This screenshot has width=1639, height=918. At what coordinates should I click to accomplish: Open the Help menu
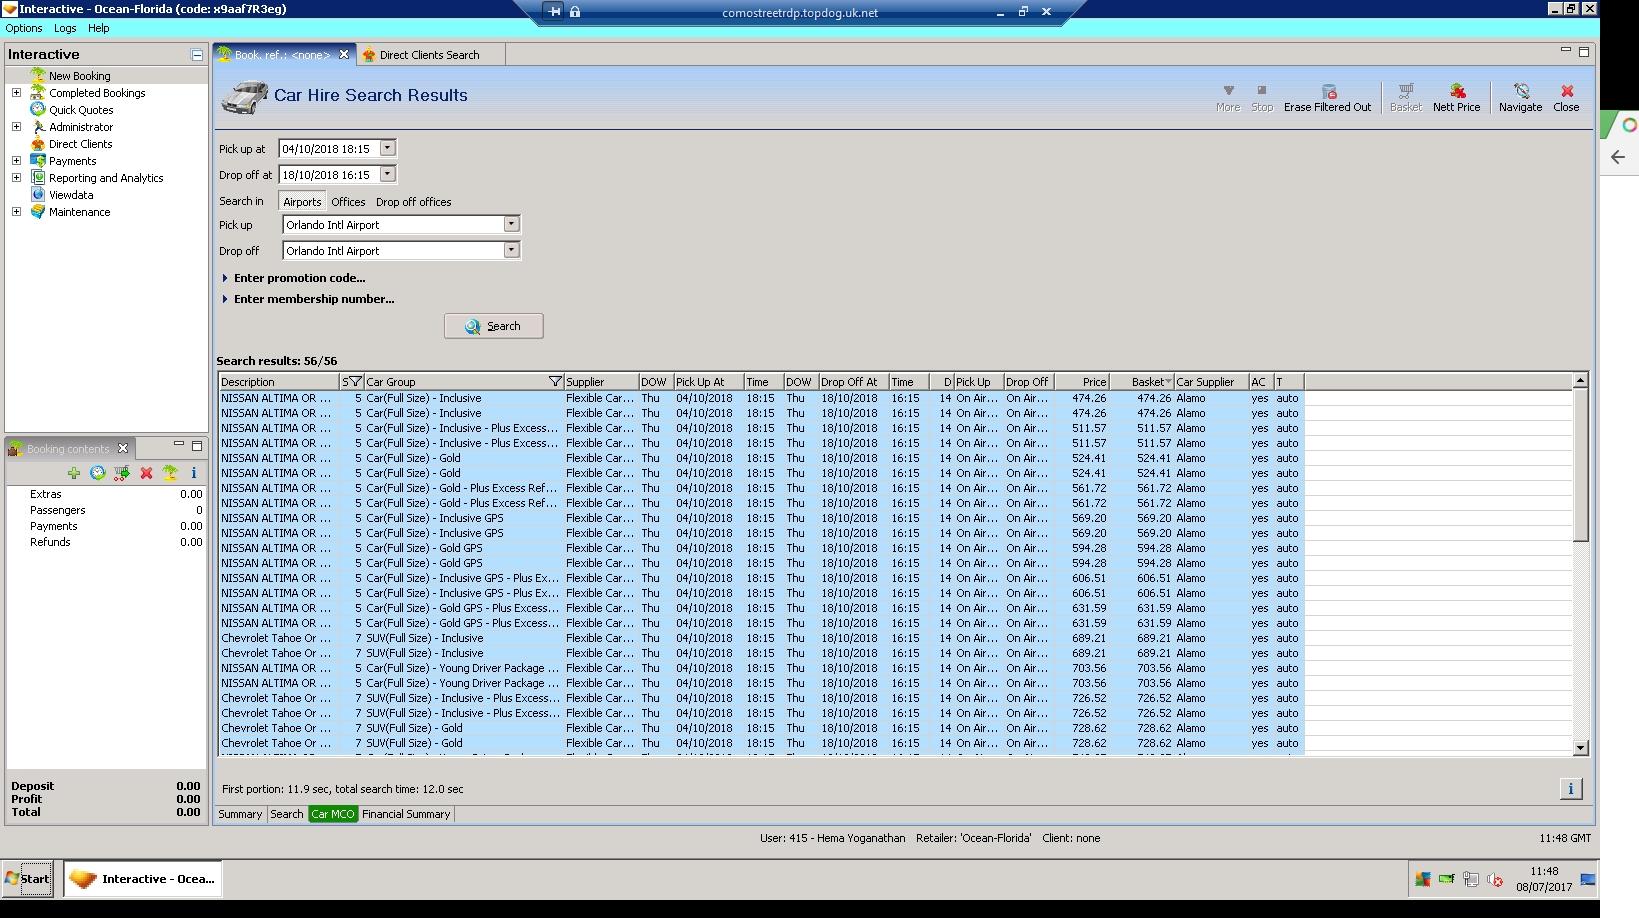click(x=98, y=28)
